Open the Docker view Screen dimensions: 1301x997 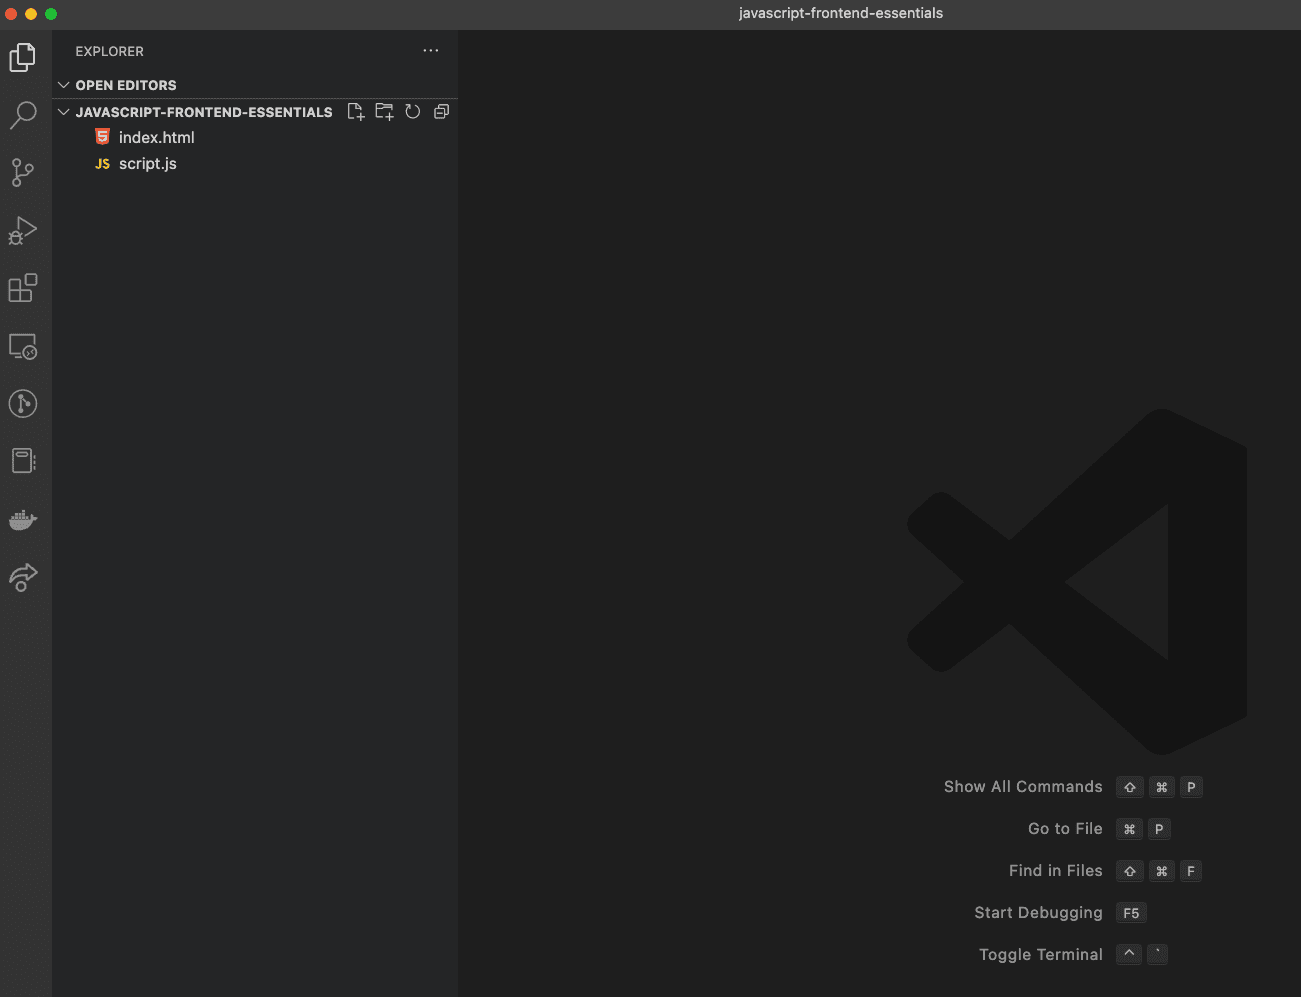tap(23, 520)
